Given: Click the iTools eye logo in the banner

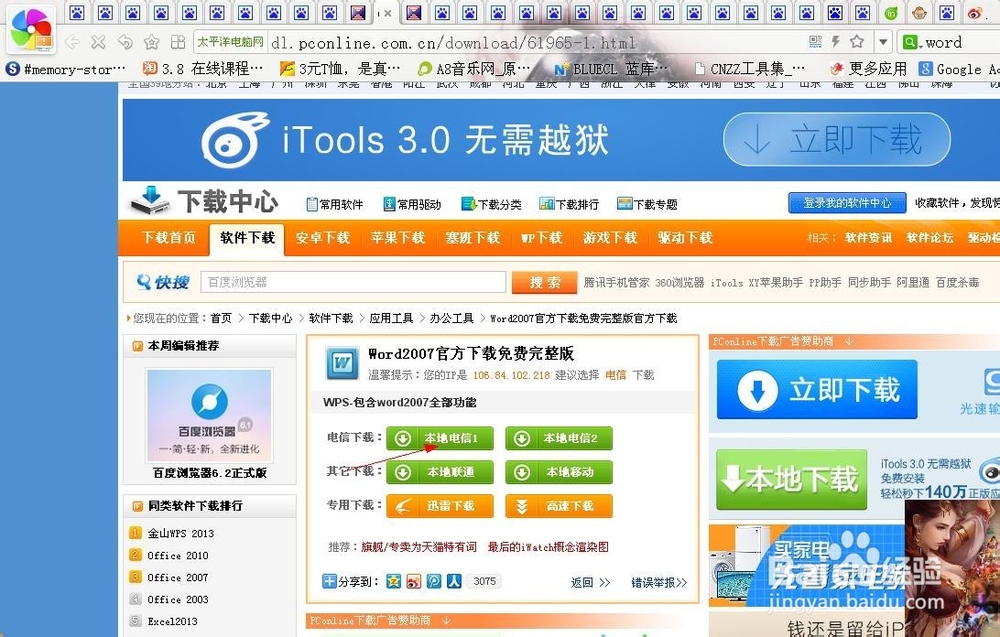Looking at the screenshot, I should click(234, 139).
